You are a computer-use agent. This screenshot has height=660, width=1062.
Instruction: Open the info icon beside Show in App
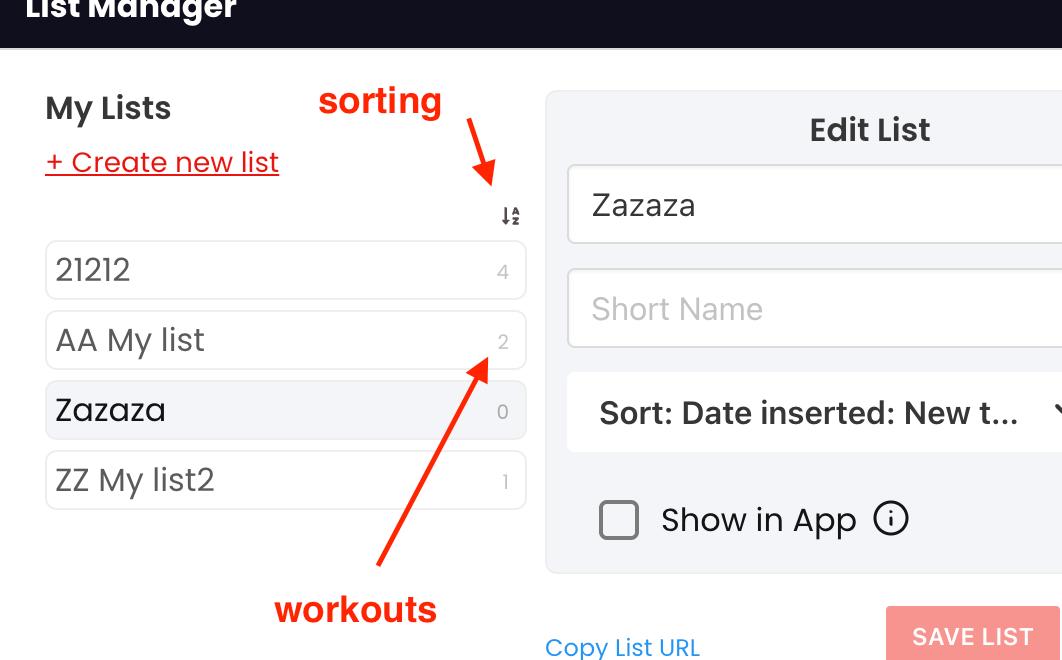(x=891, y=519)
